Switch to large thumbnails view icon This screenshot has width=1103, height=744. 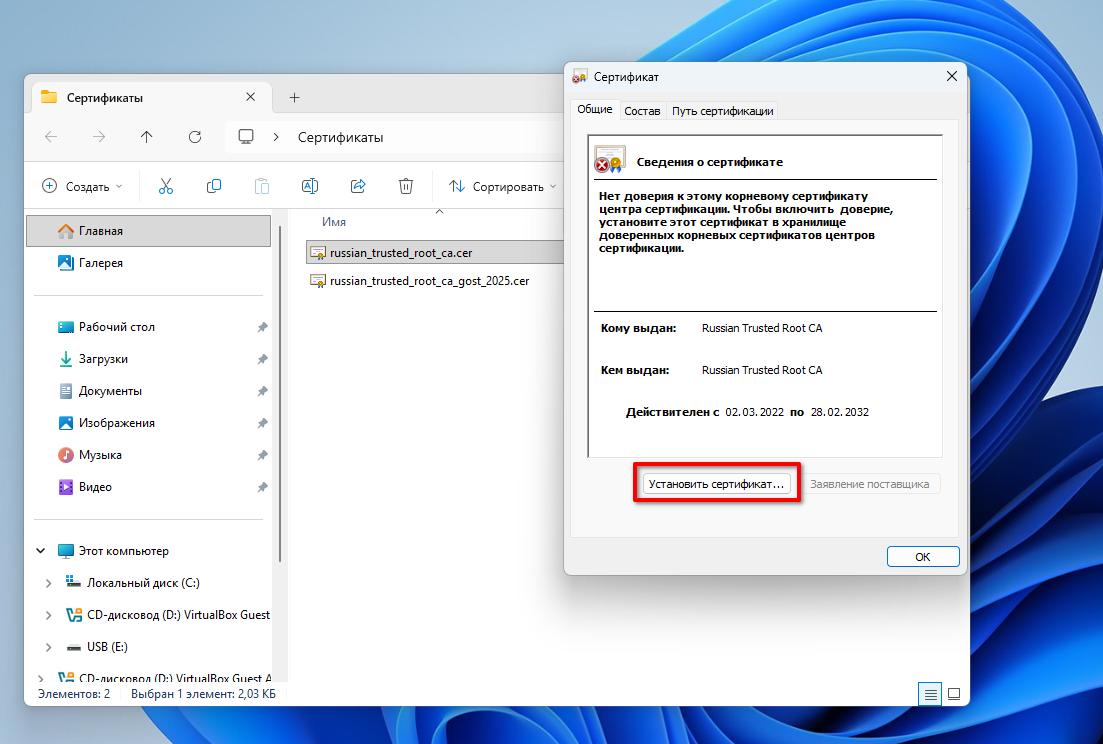point(954,695)
